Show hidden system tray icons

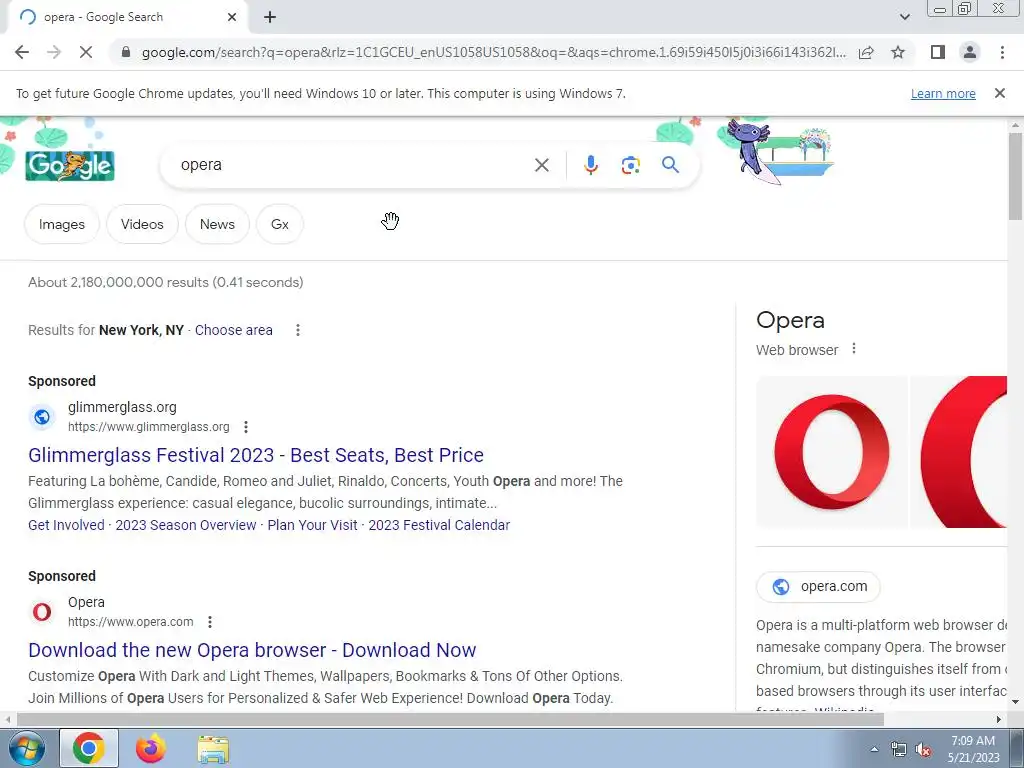(874, 749)
